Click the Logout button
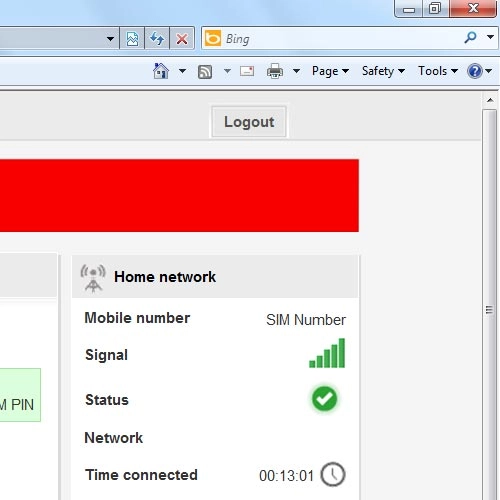Screen dimensions: 500x500 point(249,122)
